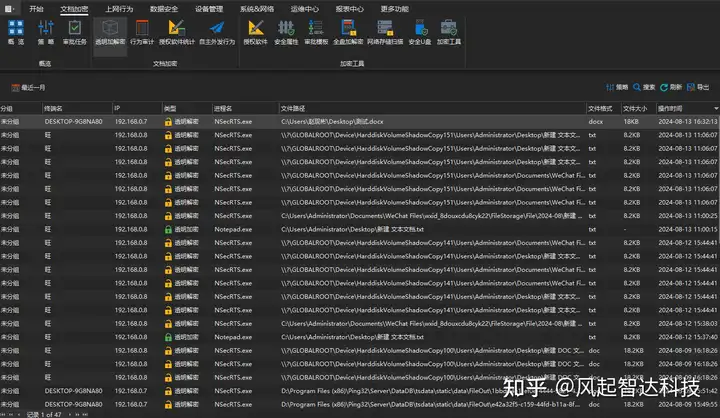Click the 导出 export button
The image size is (720, 418).
(x=698, y=87)
